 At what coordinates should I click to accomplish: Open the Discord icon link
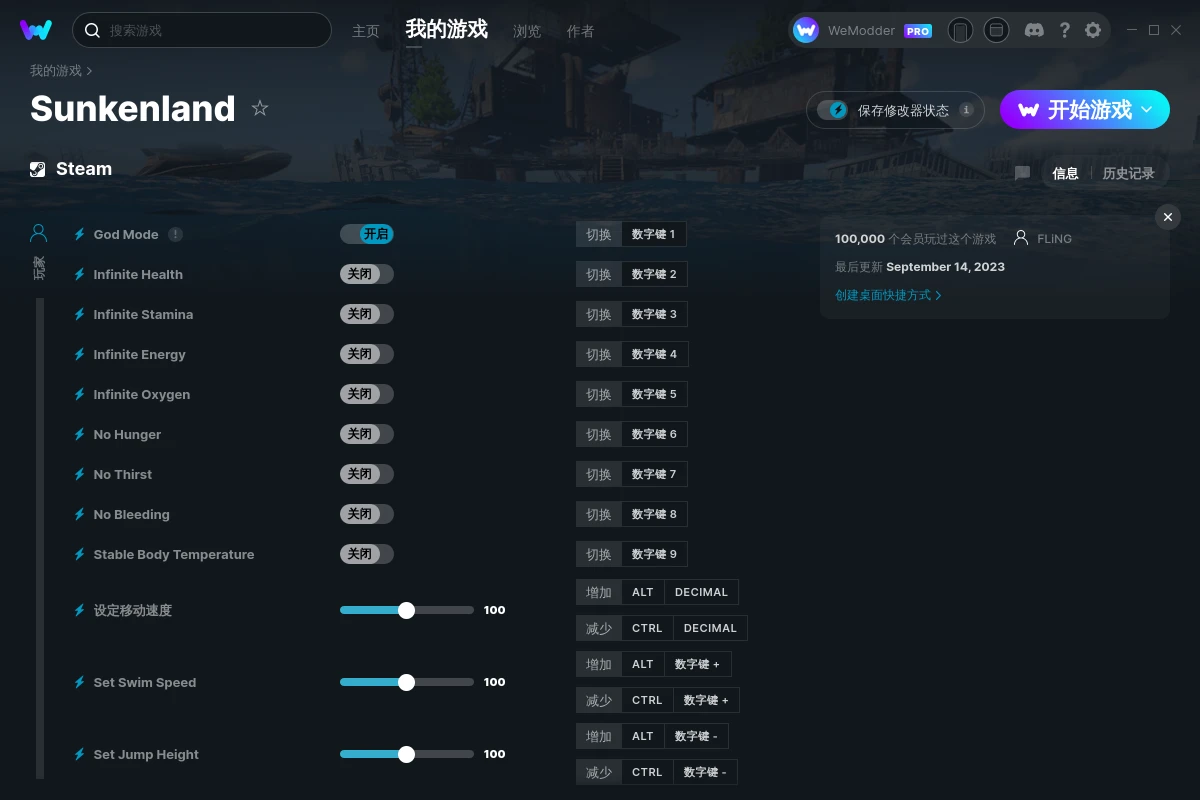click(x=1035, y=30)
